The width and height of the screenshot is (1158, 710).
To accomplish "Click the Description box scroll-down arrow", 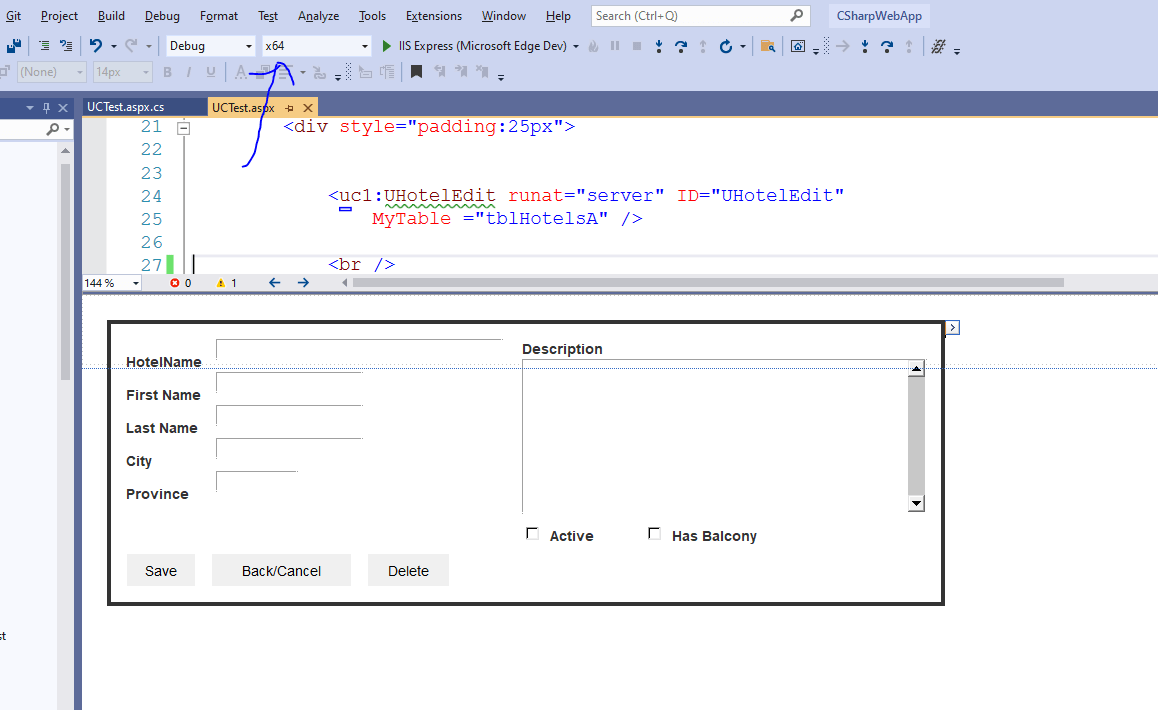I will (x=917, y=503).
